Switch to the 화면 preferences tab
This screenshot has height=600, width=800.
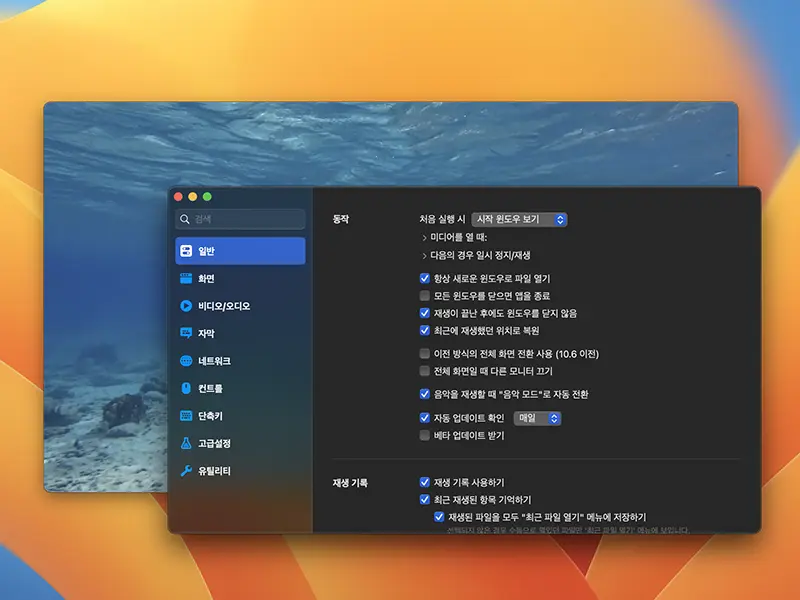(x=240, y=278)
